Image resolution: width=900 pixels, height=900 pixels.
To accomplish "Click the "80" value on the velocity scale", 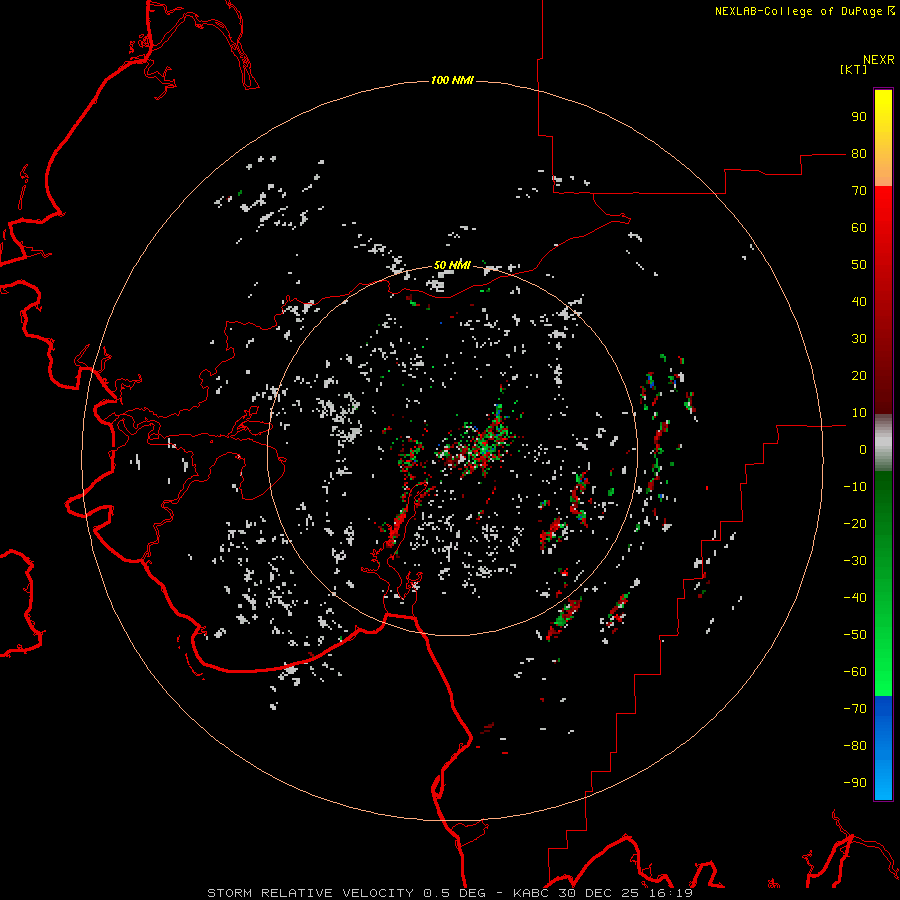I will (x=859, y=154).
